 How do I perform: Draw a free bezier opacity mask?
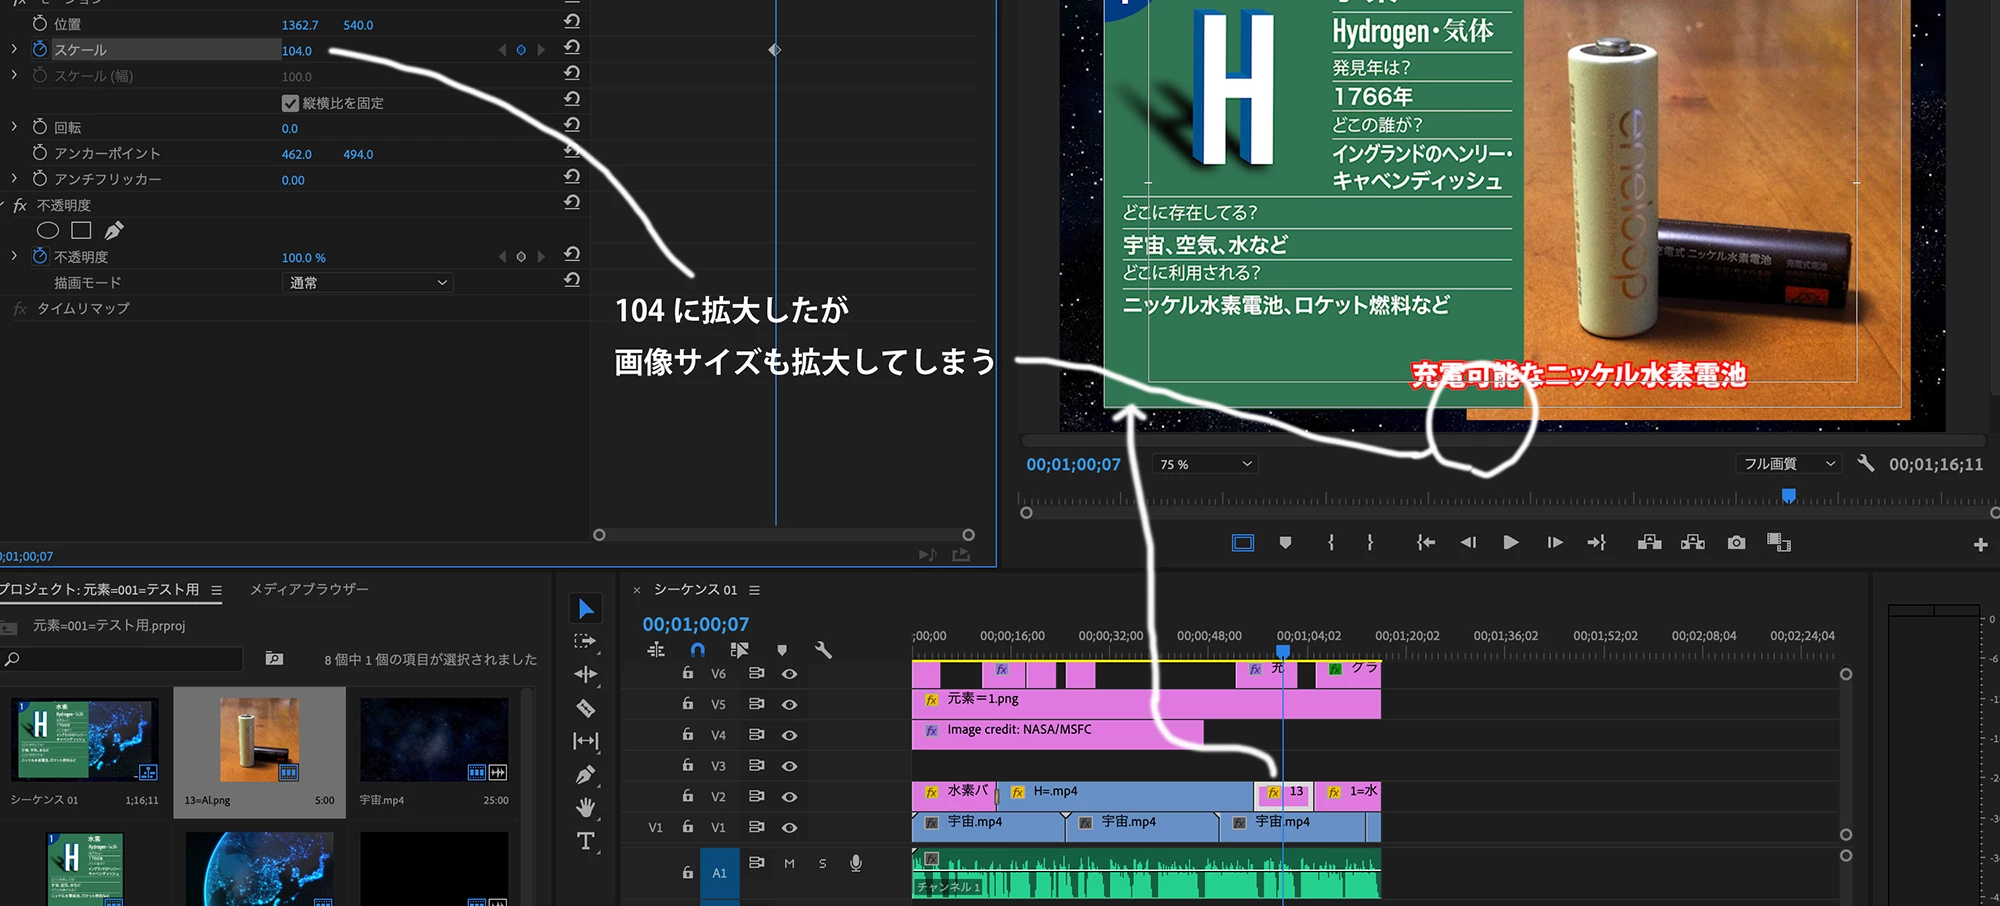coord(114,231)
